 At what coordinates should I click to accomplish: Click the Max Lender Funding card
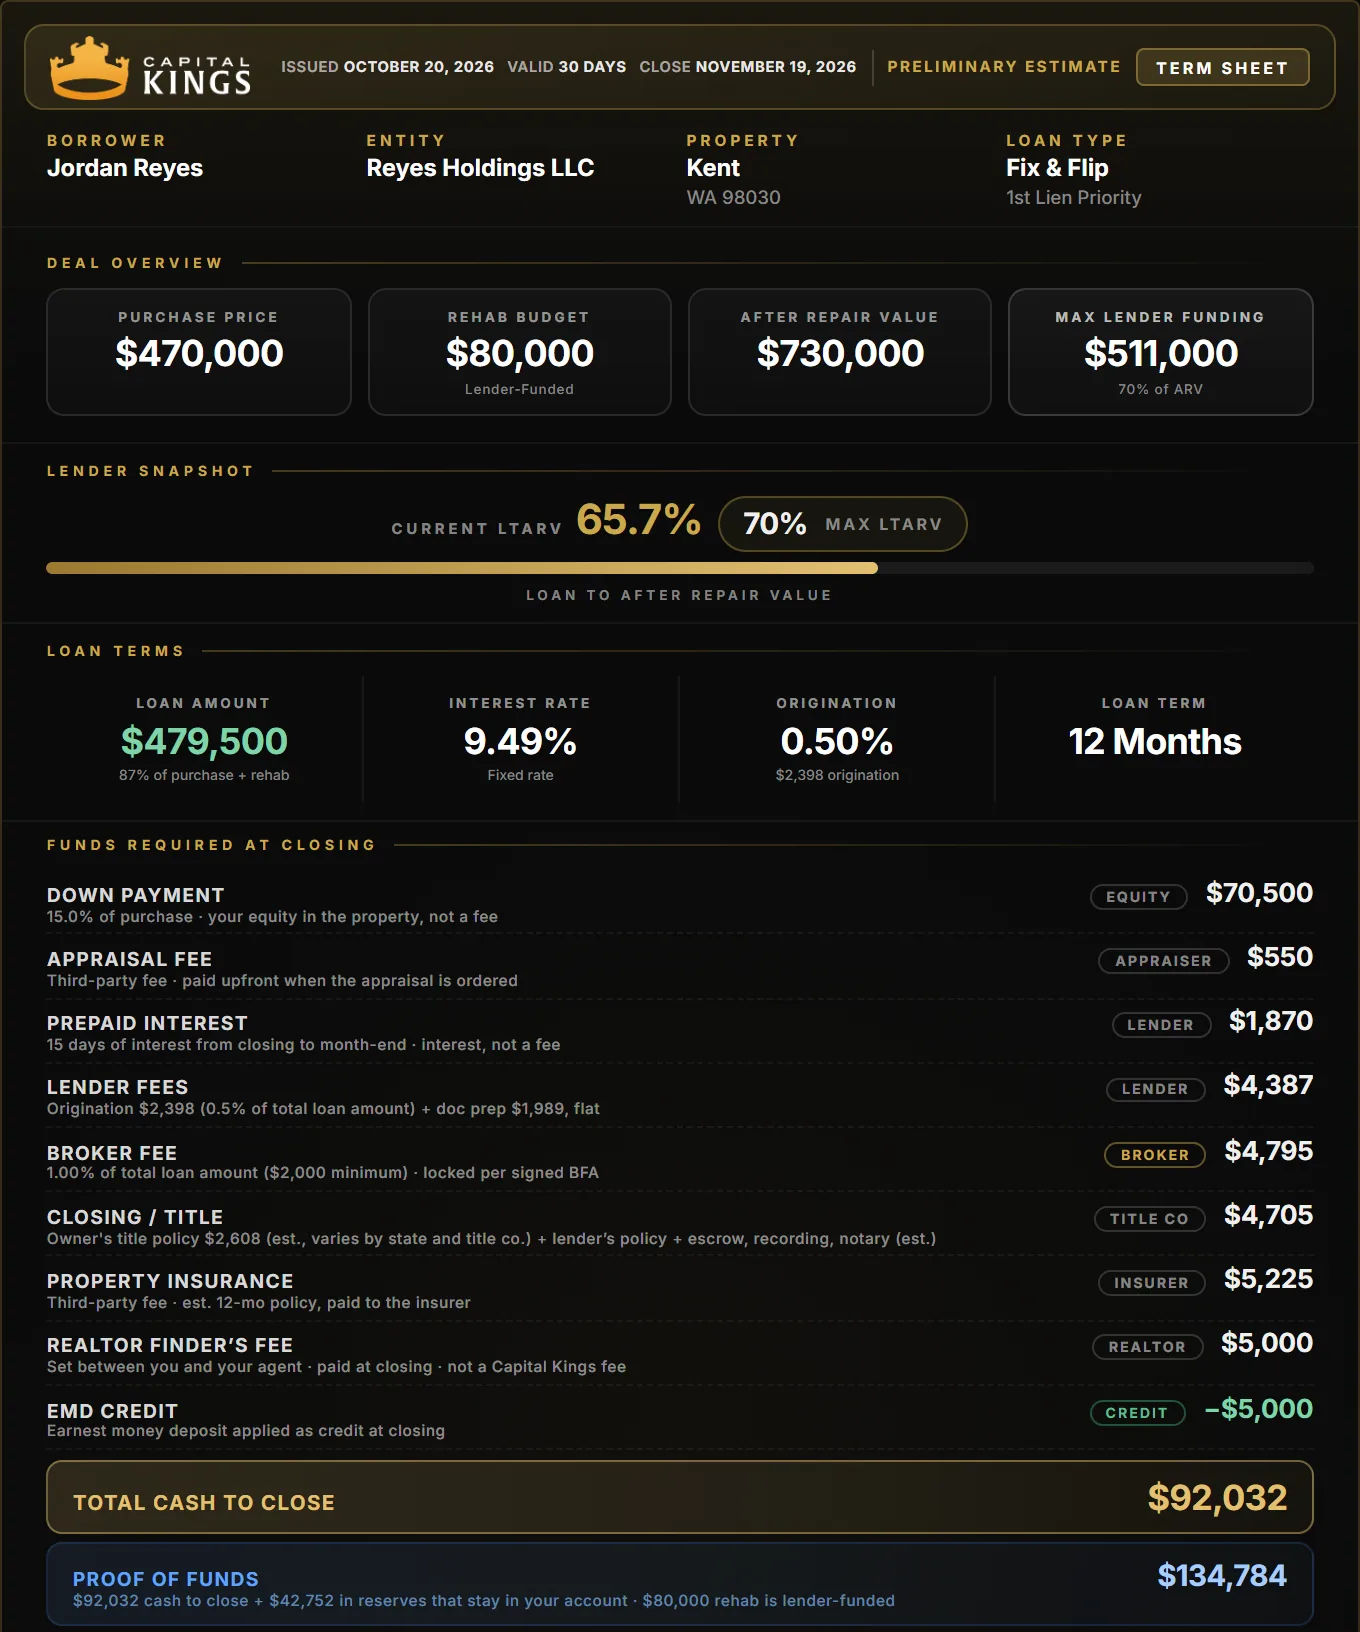point(1161,352)
